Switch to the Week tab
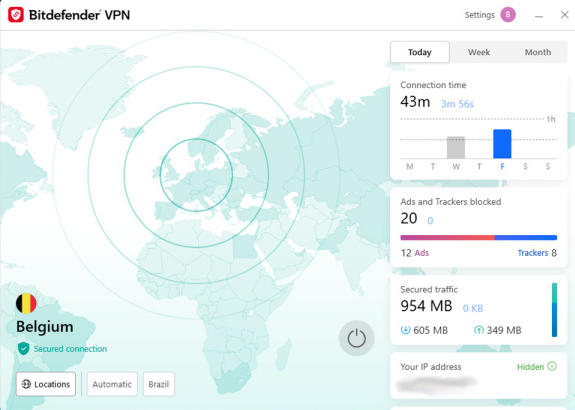This screenshot has height=410, width=575. pyautogui.click(x=479, y=52)
